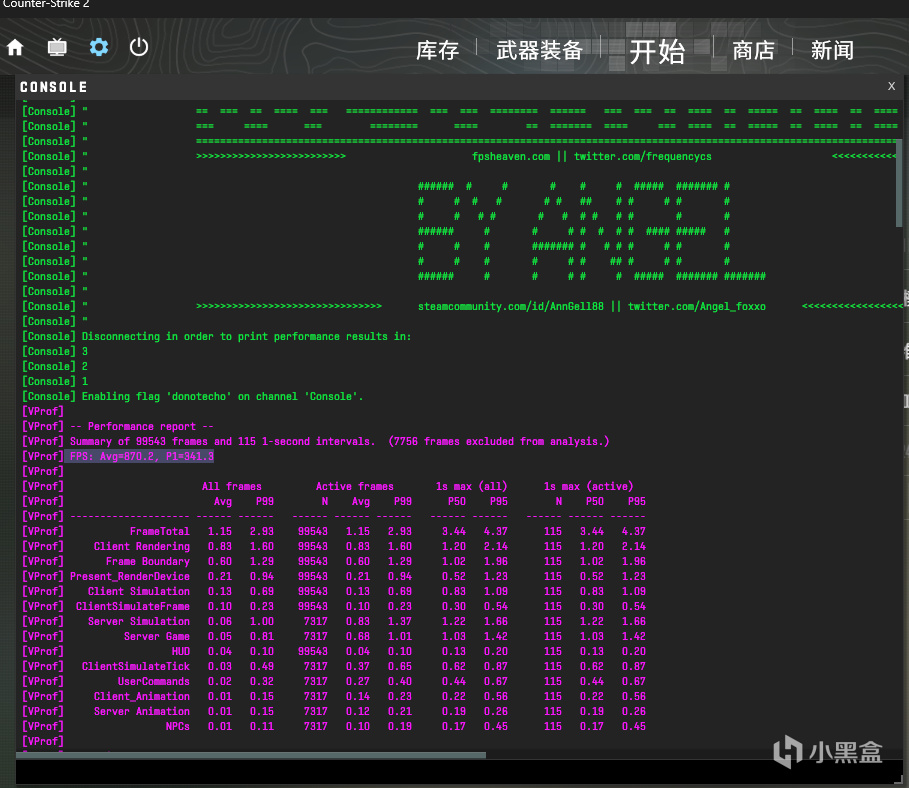
Task: Go to the home screen icon
Action: 15,48
